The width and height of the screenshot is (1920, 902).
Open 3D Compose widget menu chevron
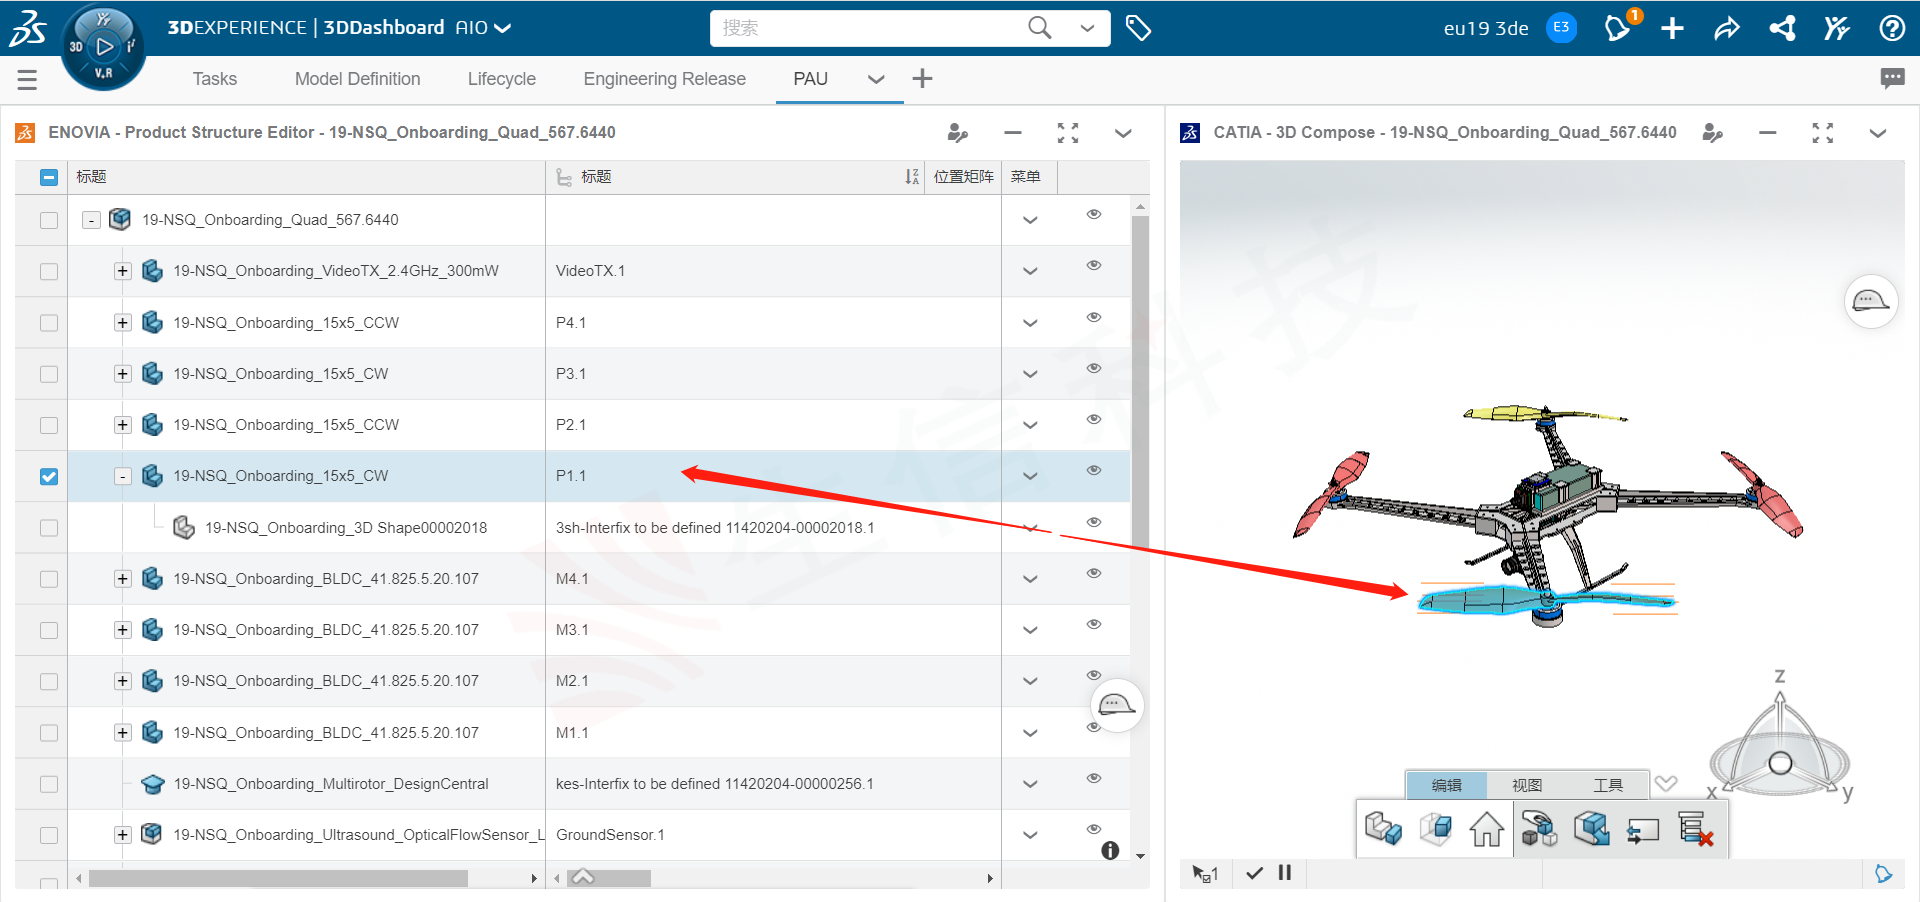click(1878, 132)
